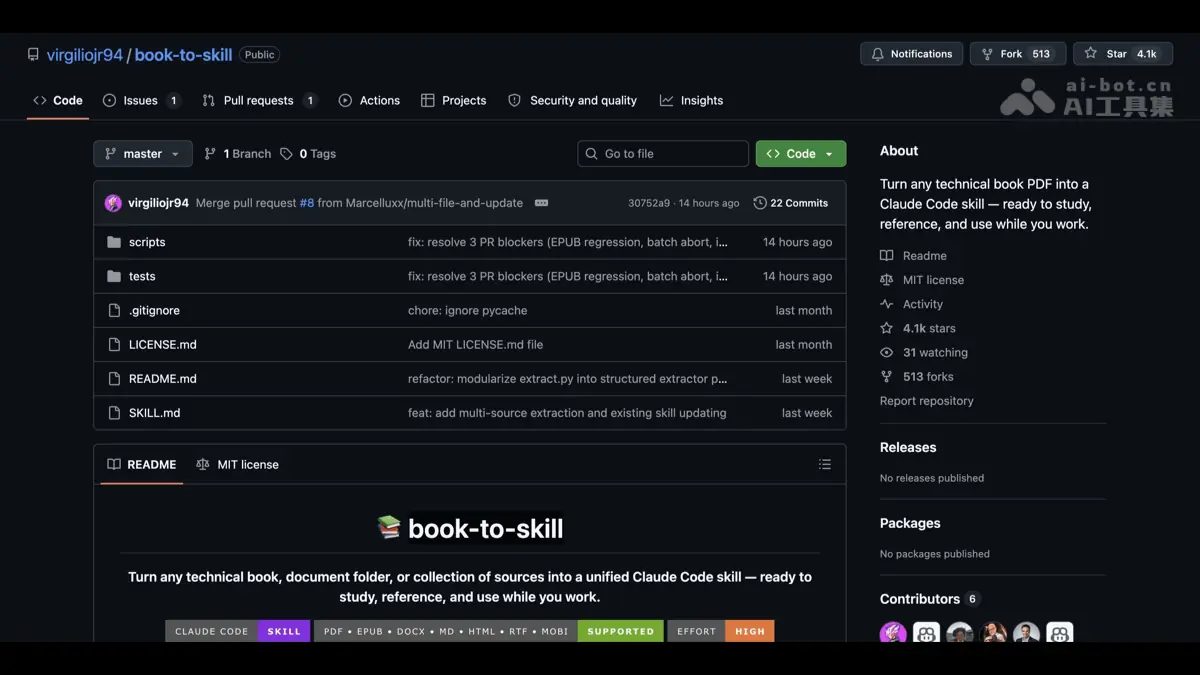Viewport: 1200px width, 675px height.
Task: Open the Insights tab
Action: click(691, 100)
